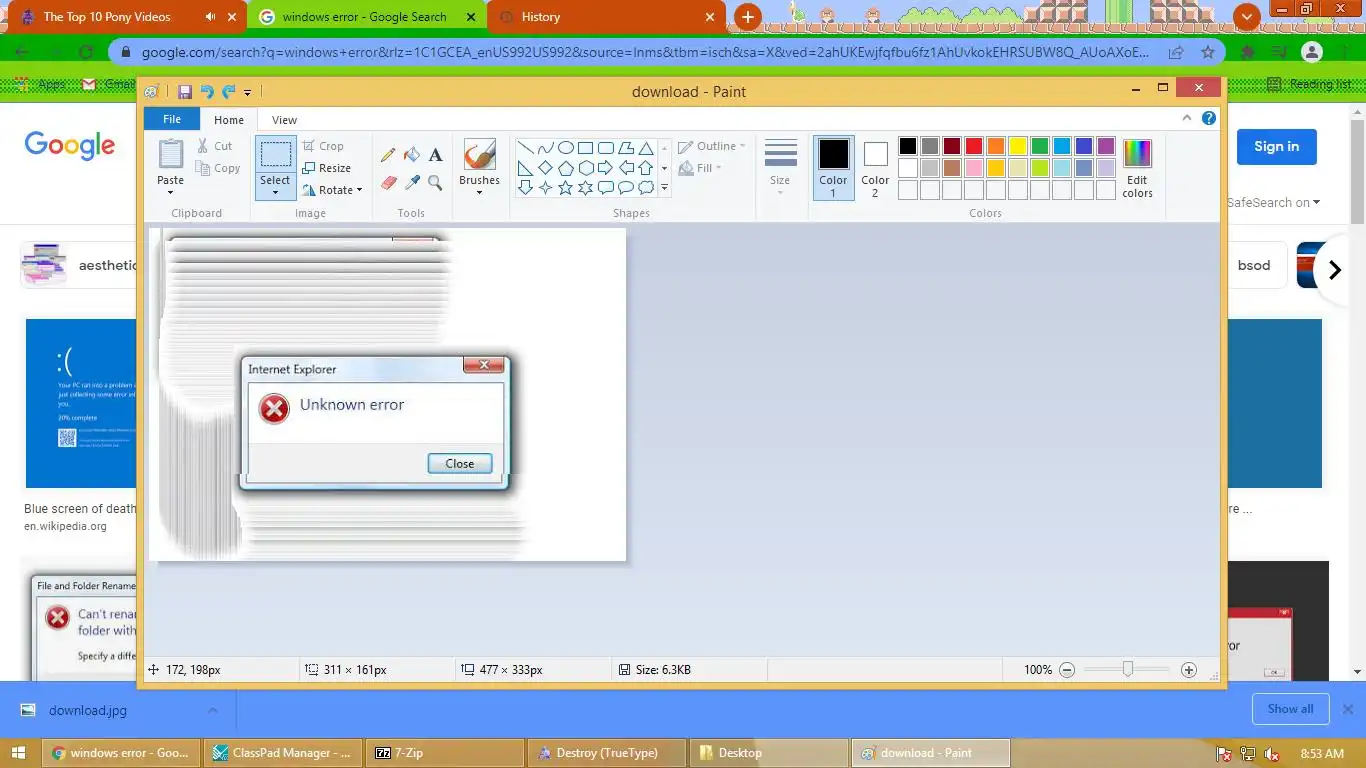Click the Paint Help question mark icon
The height and width of the screenshot is (768, 1366).
coord(1209,118)
